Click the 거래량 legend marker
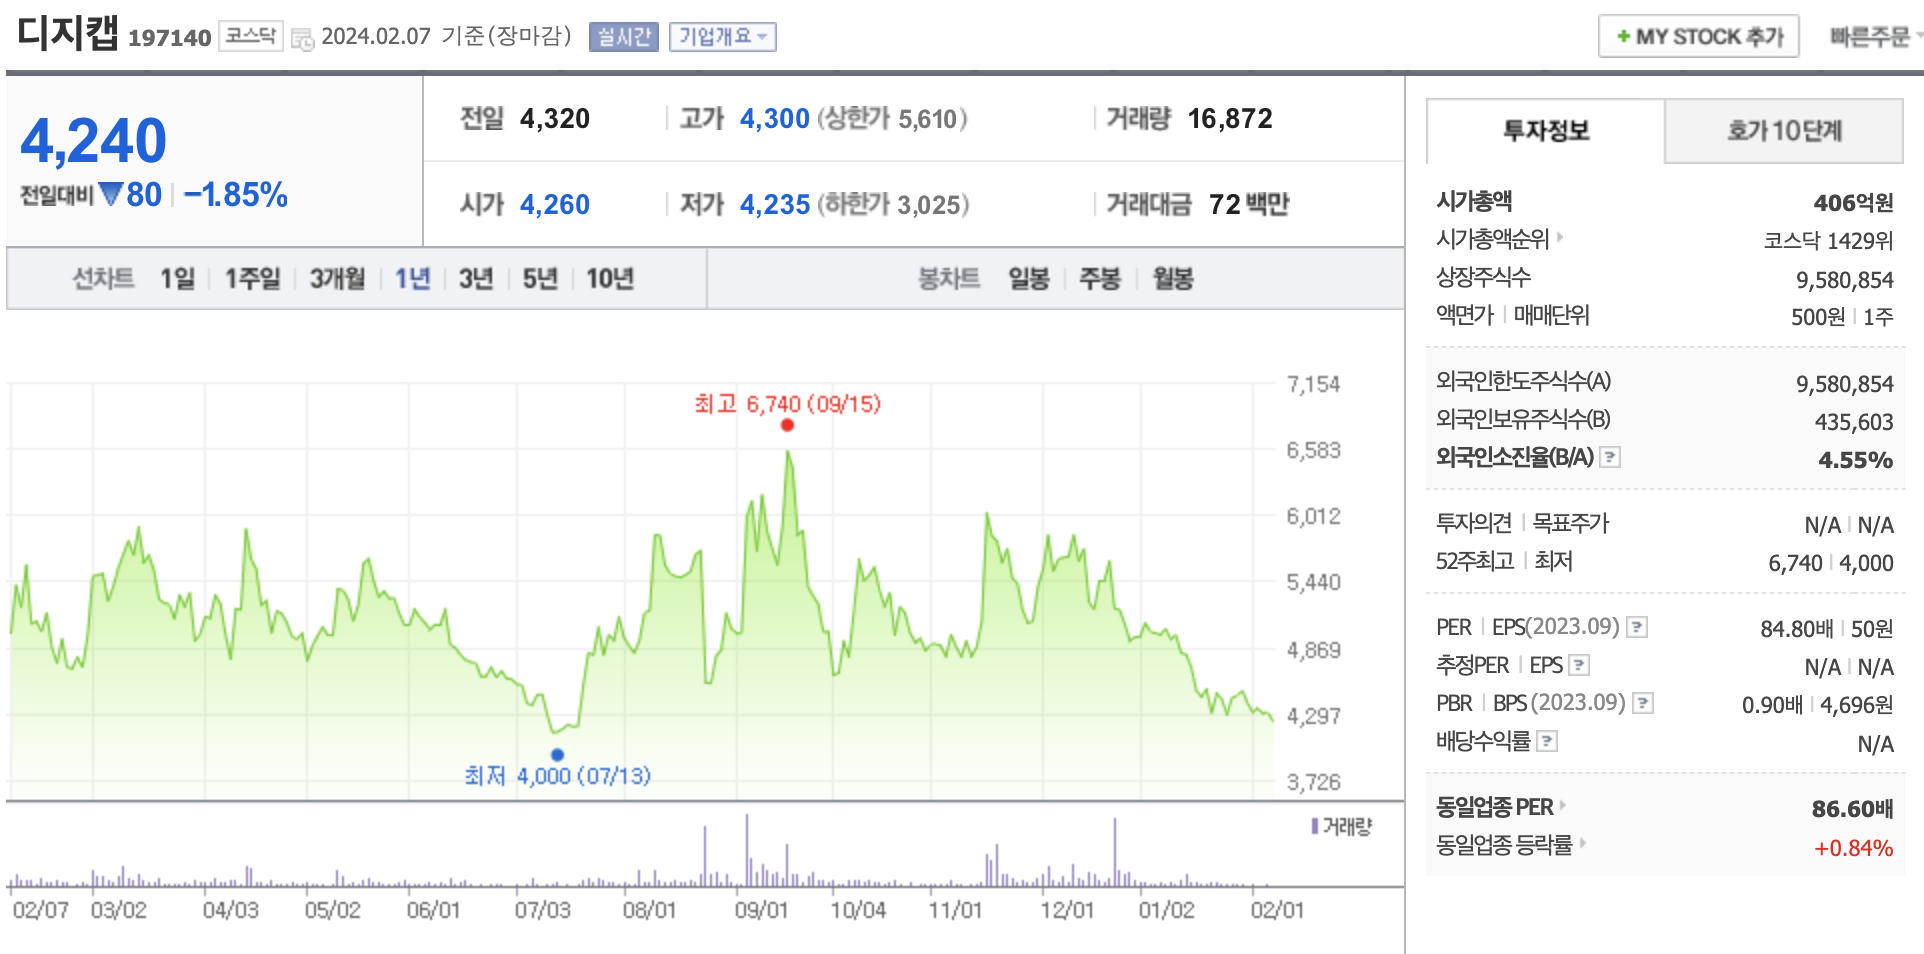The width and height of the screenshot is (1924, 954). 1315,826
